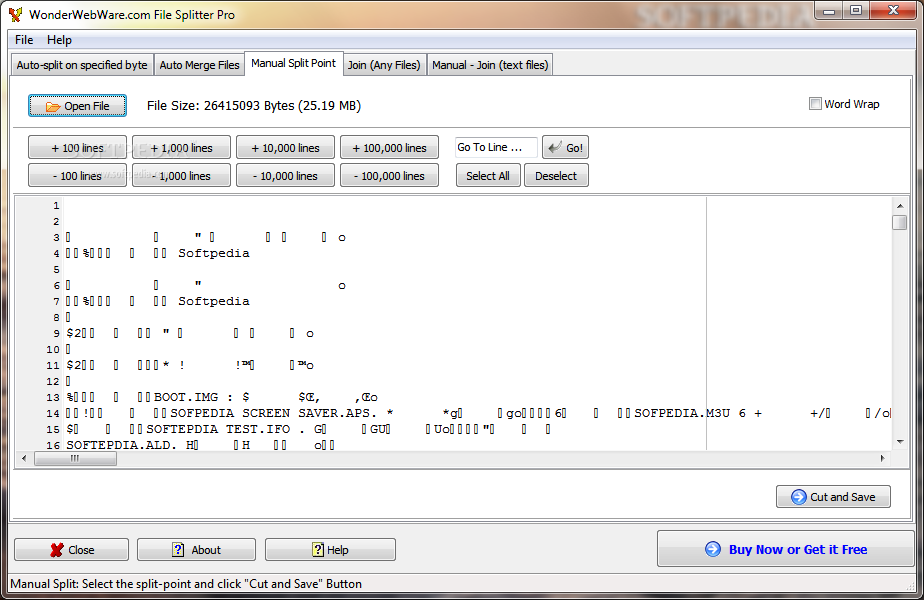Go back - 100,000 lines

(x=390, y=176)
